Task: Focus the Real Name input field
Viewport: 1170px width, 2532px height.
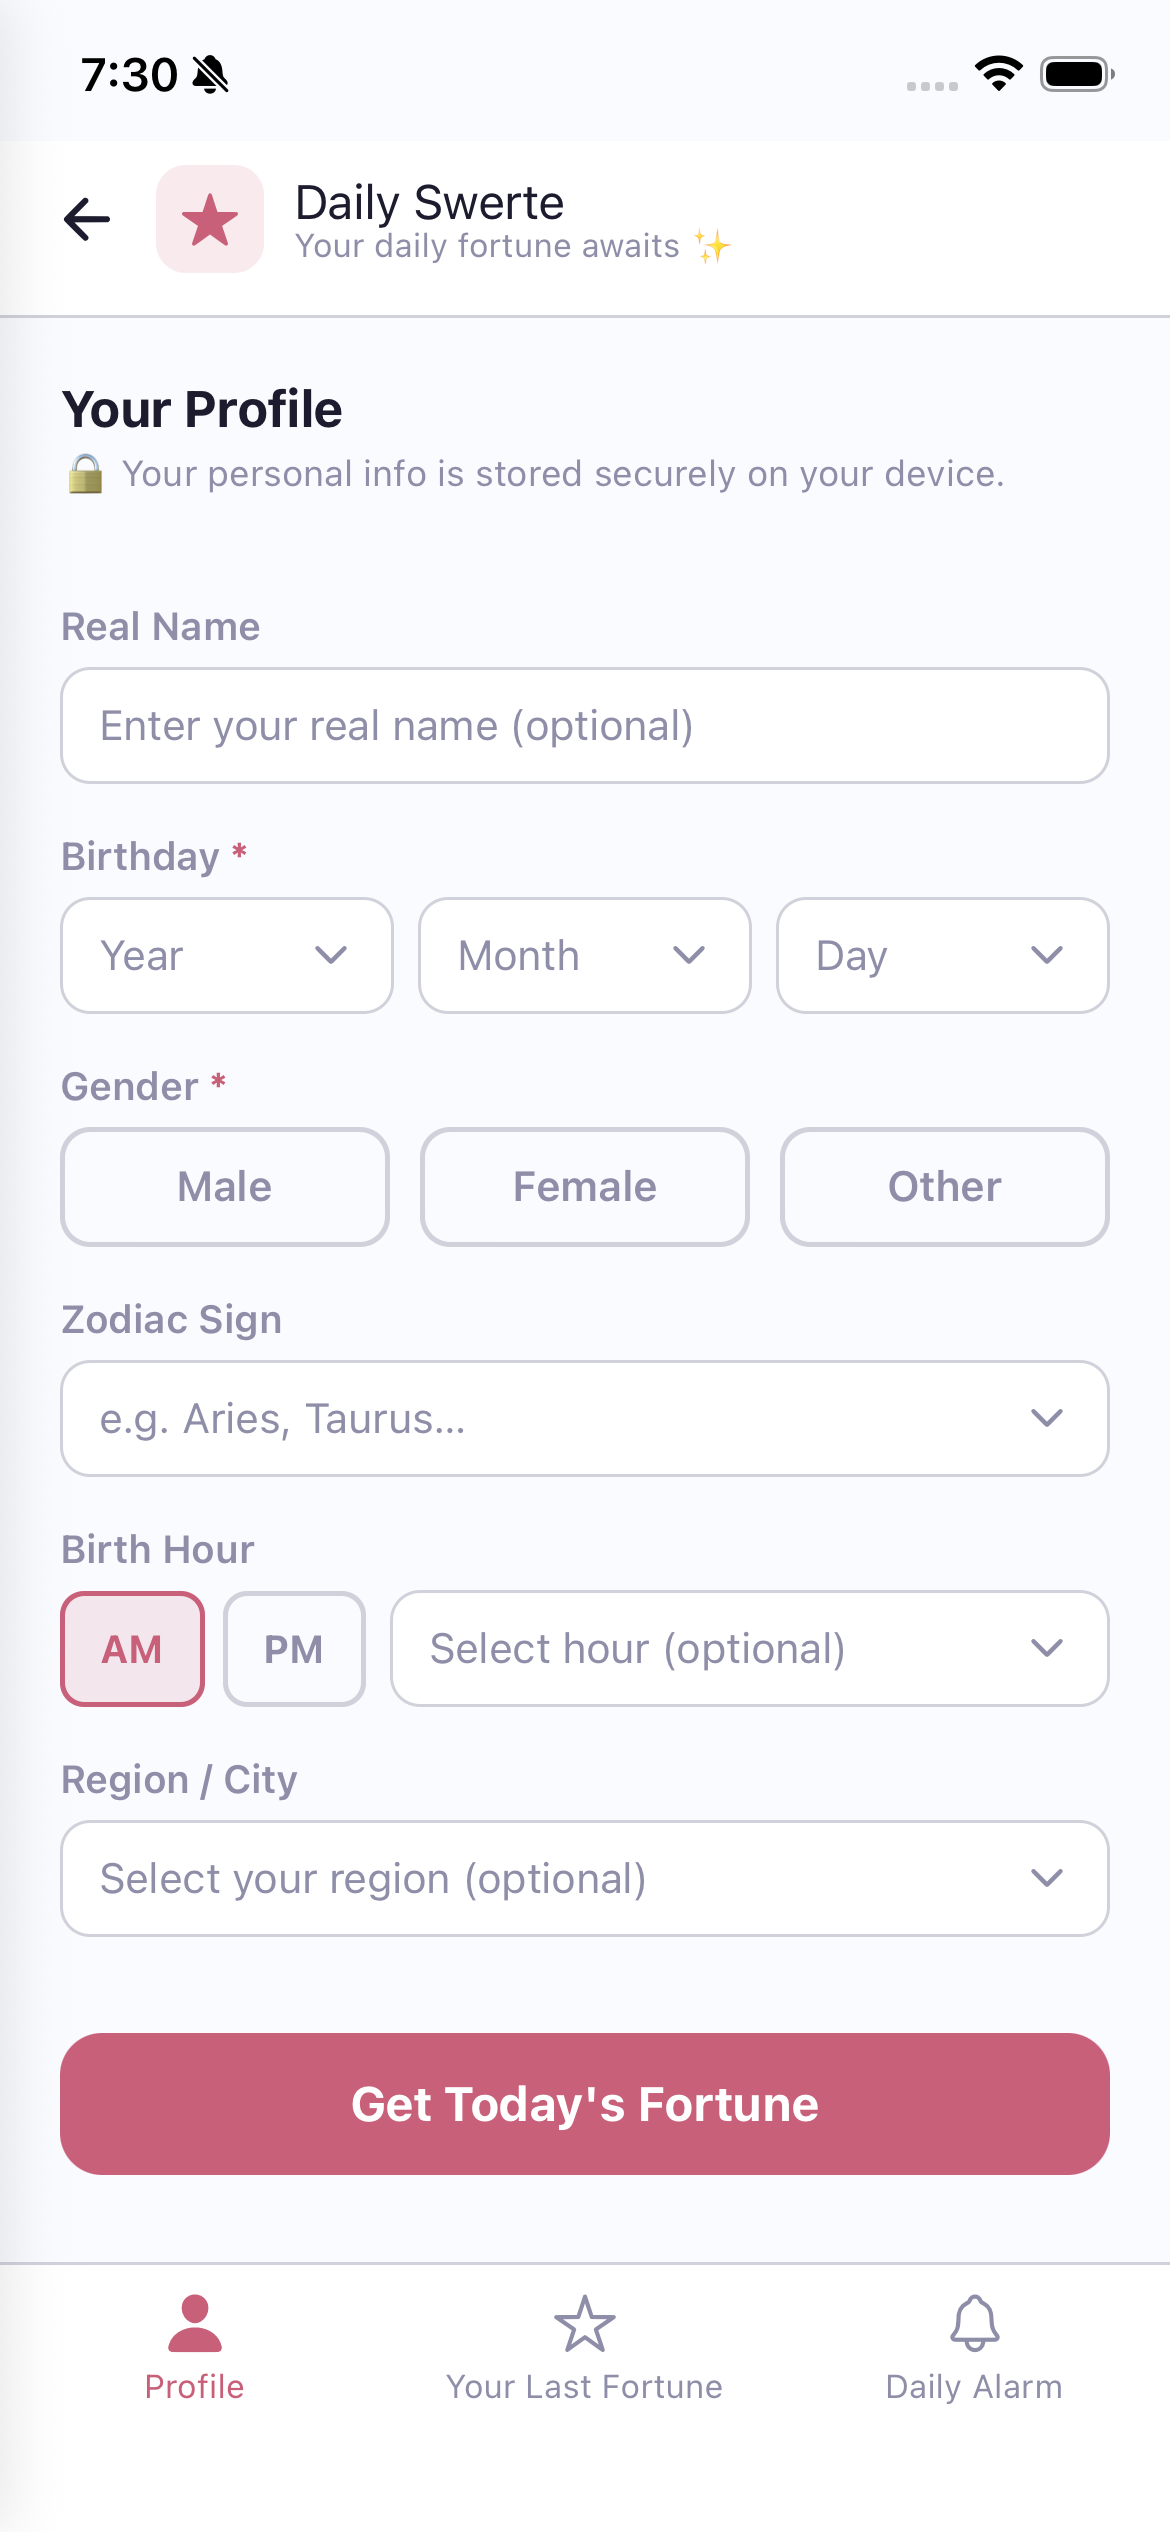Action: coord(585,726)
